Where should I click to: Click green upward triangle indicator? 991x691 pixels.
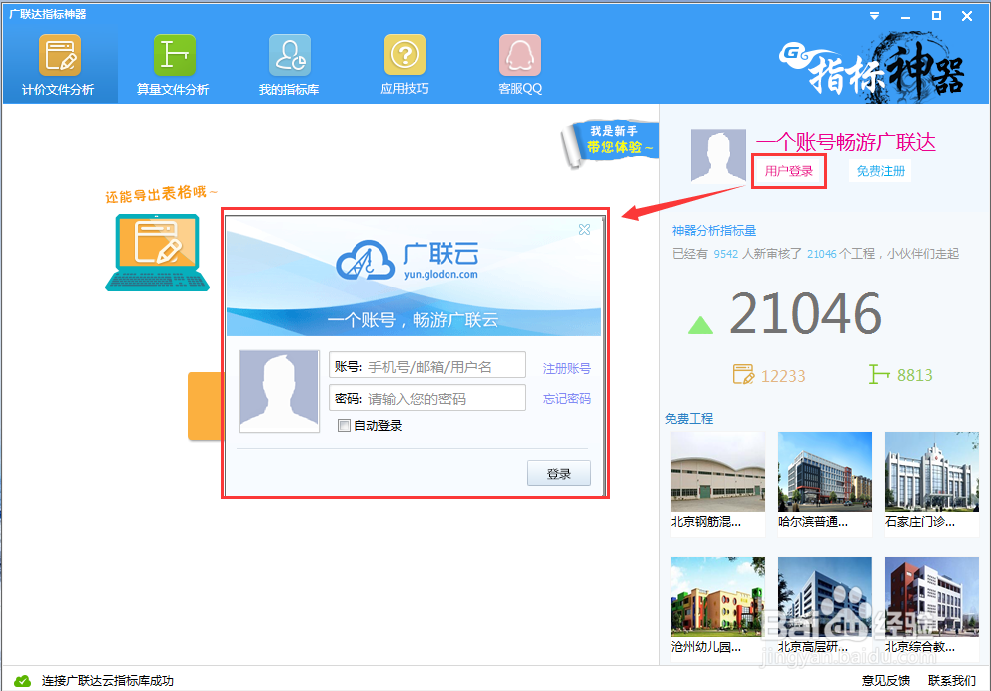pos(700,324)
